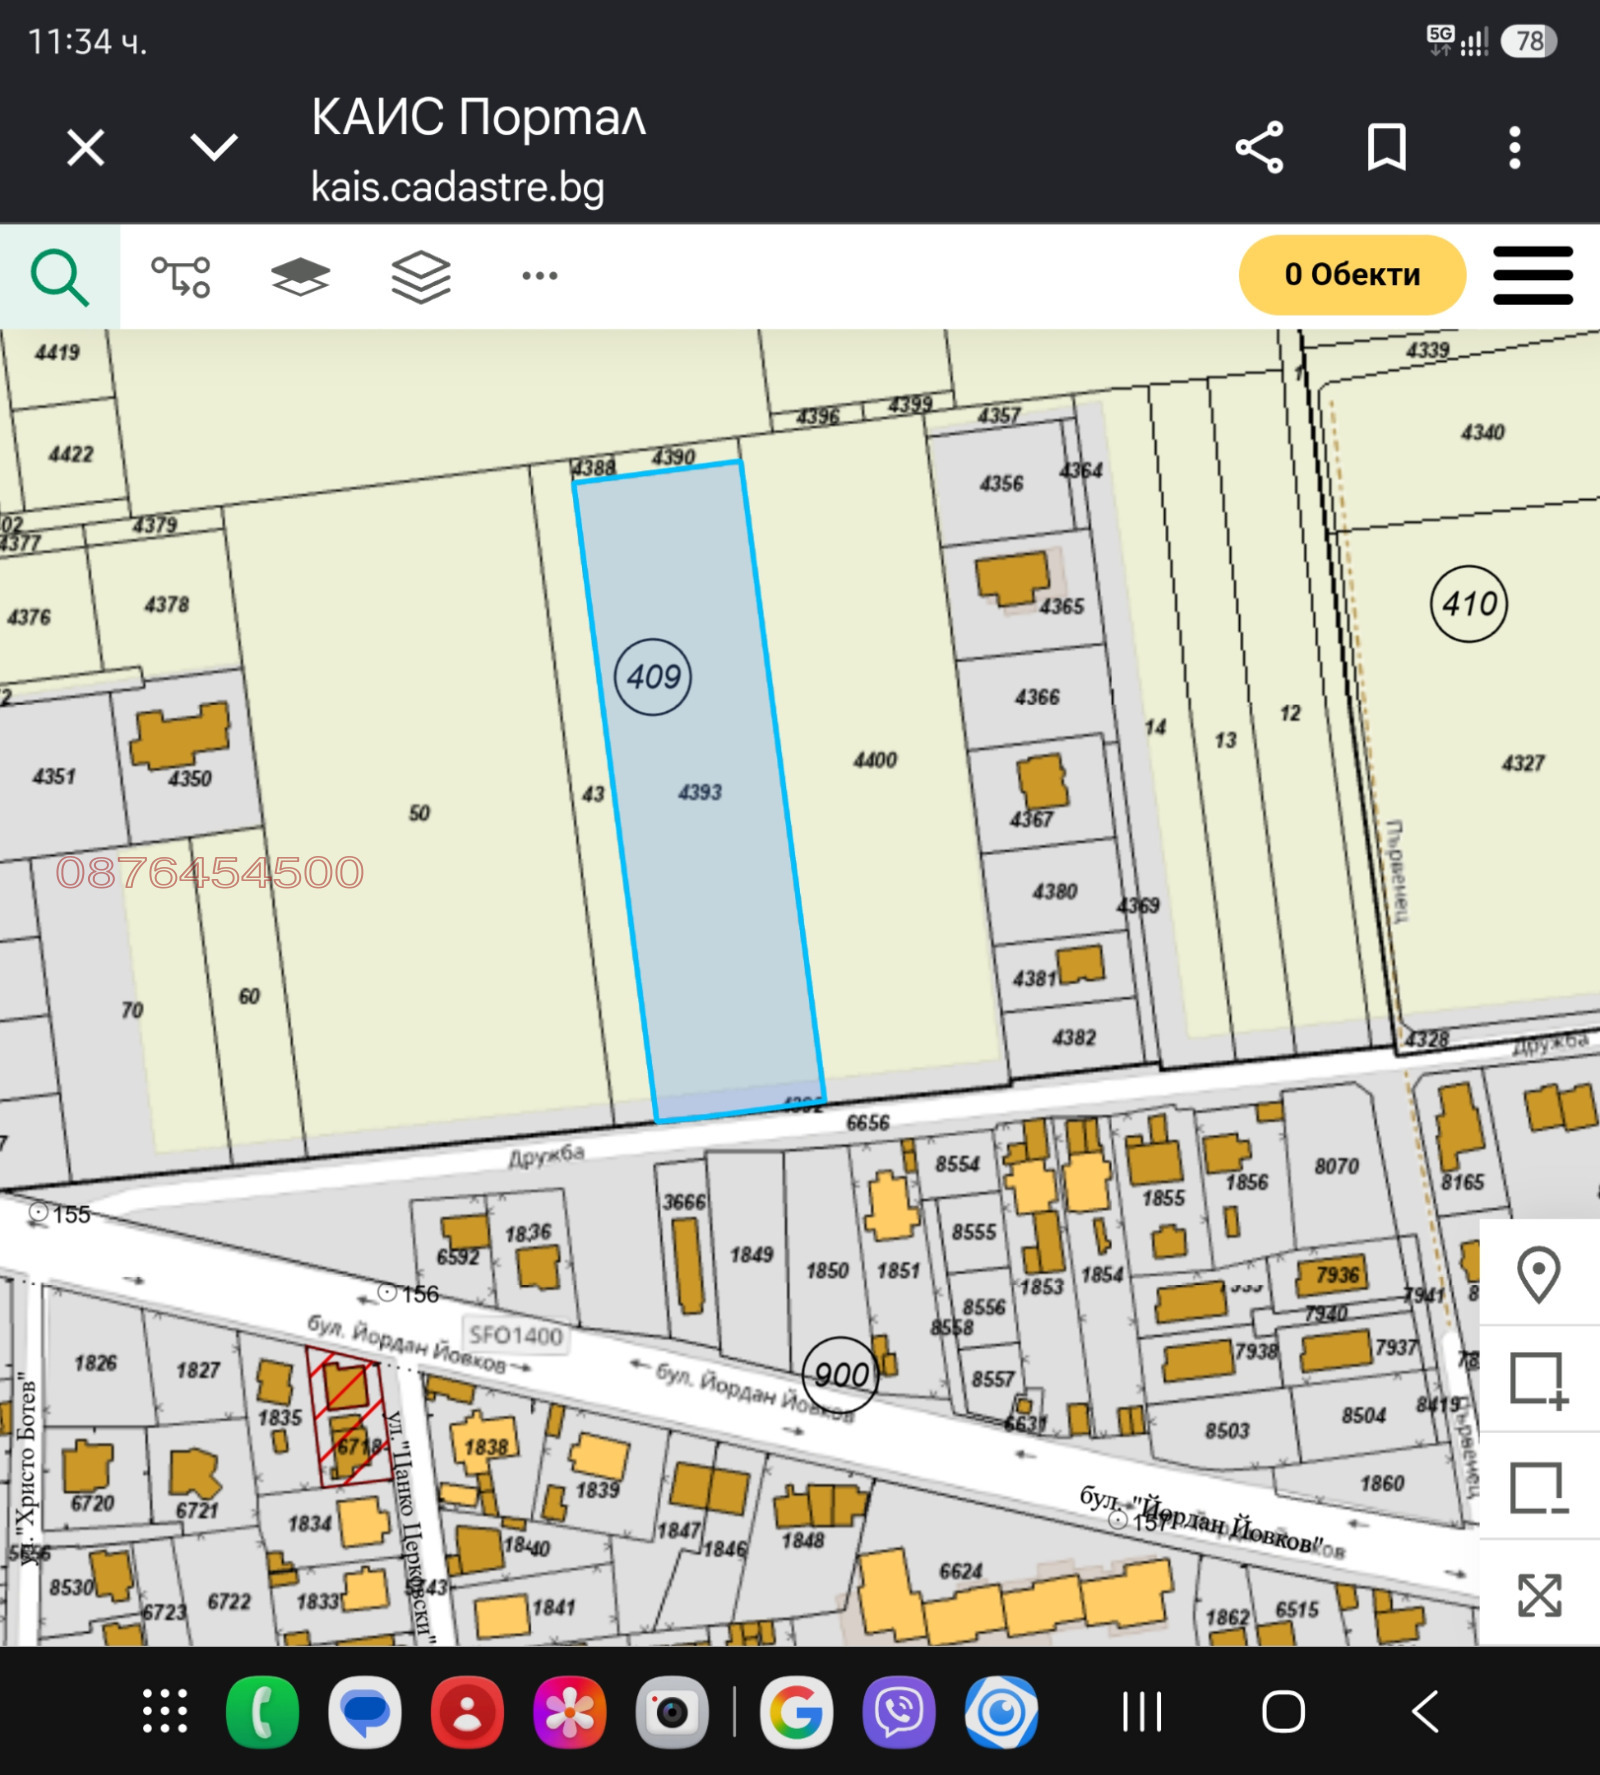This screenshot has height=1775, width=1600.
Task: Click the circled 409 district label
Action: [653, 677]
